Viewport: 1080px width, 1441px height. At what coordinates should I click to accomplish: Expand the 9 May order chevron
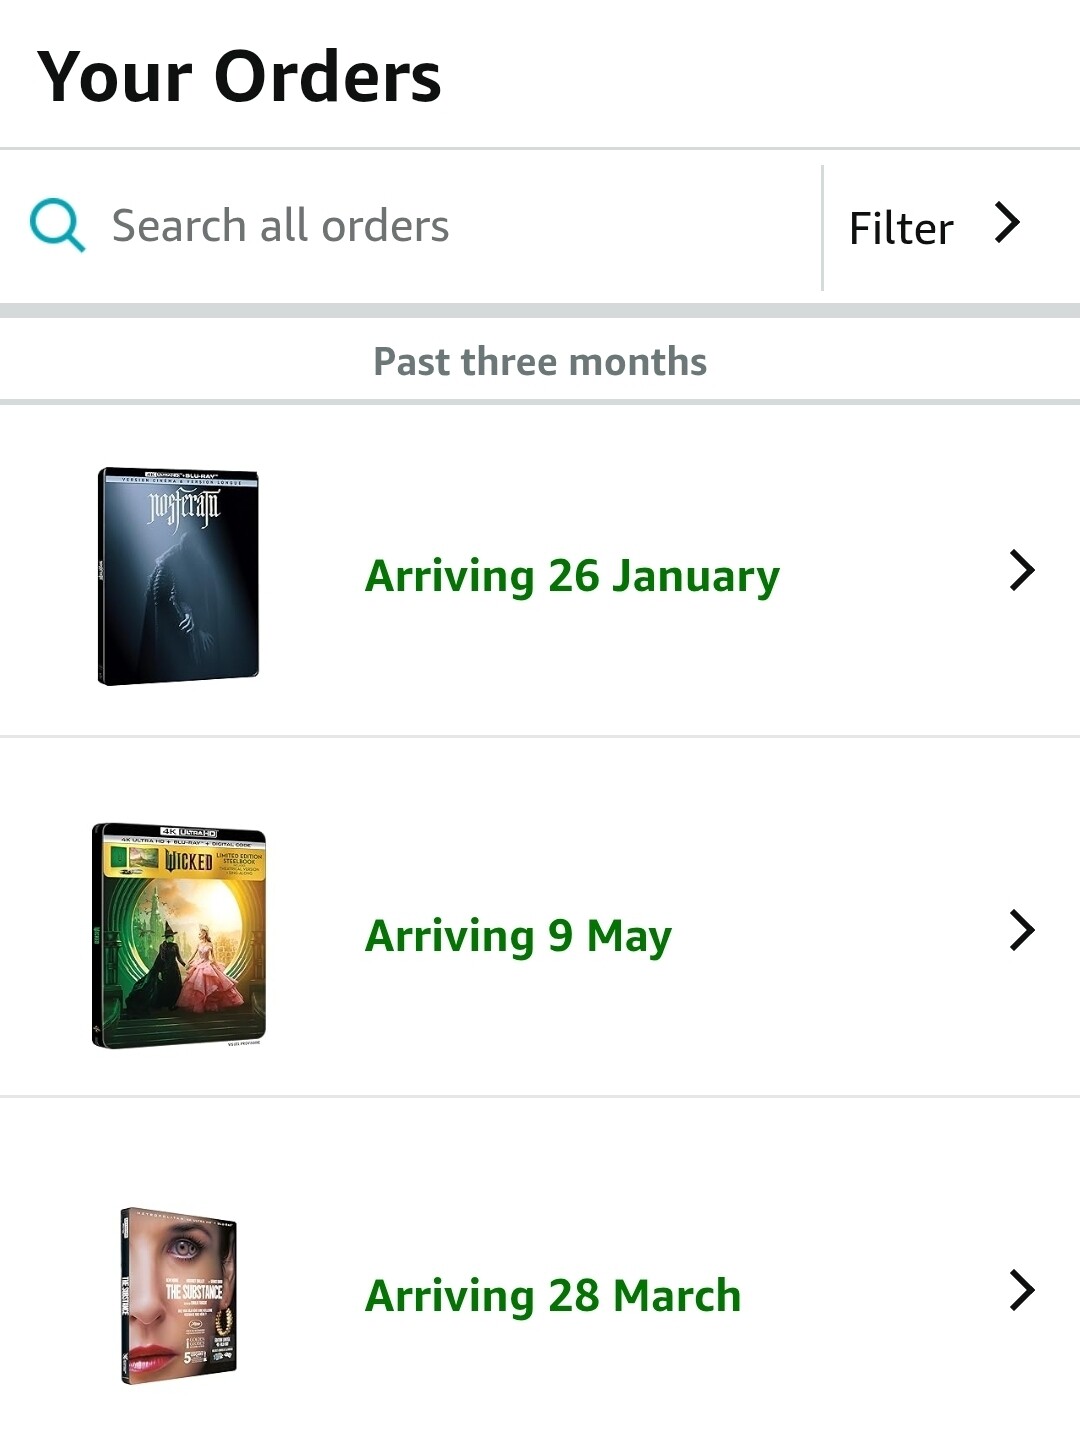pyautogui.click(x=1021, y=930)
